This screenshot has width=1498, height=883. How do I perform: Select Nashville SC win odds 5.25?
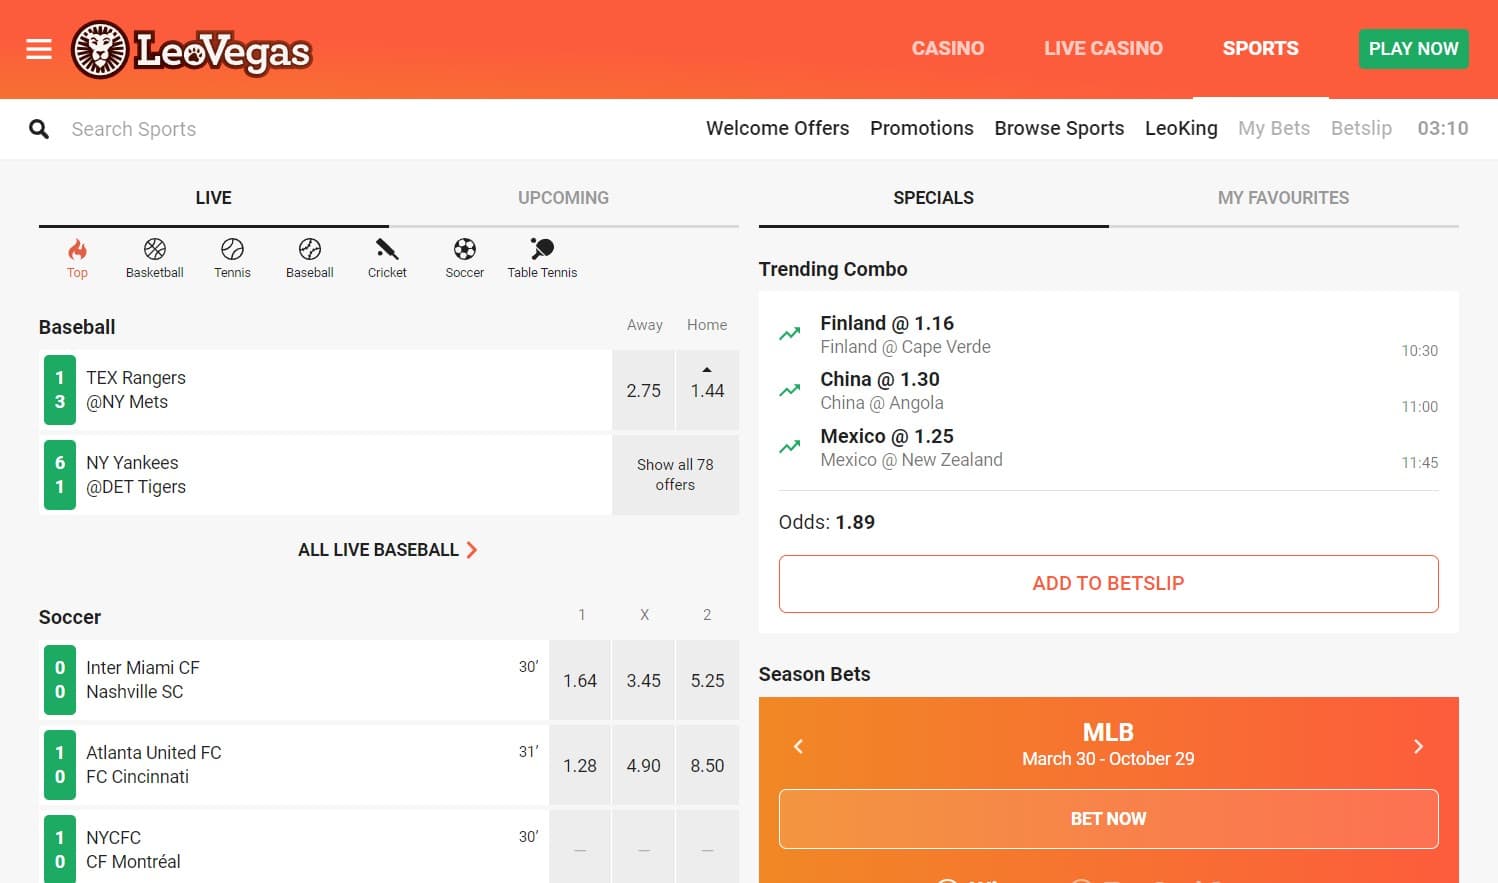coord(707,680)
